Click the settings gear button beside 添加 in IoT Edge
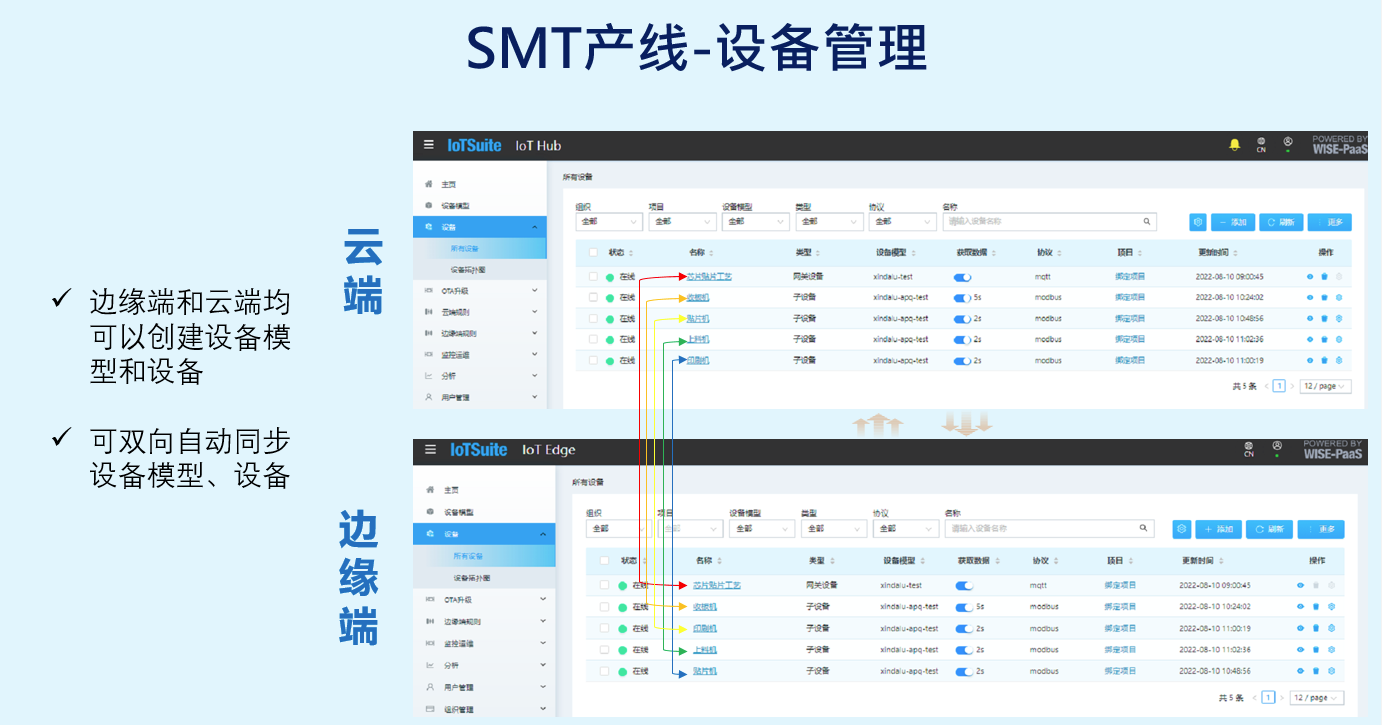The height and width of the screenshot is (725, 1382). (1182, 529)
